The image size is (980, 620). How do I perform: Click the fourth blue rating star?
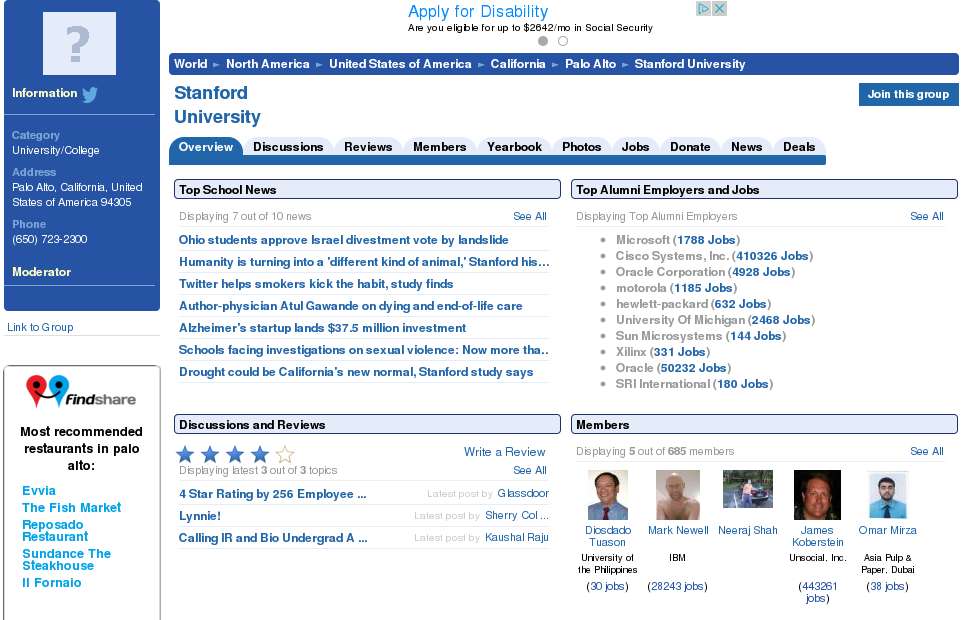[260, 454]
